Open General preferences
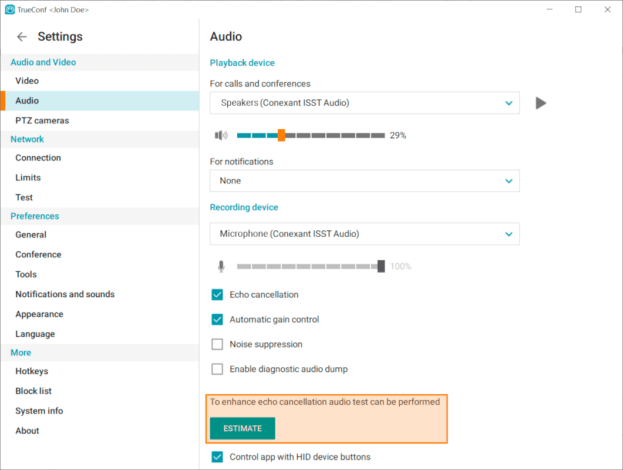The height and width of the screenshot is (470, 623). pos(100,235)
